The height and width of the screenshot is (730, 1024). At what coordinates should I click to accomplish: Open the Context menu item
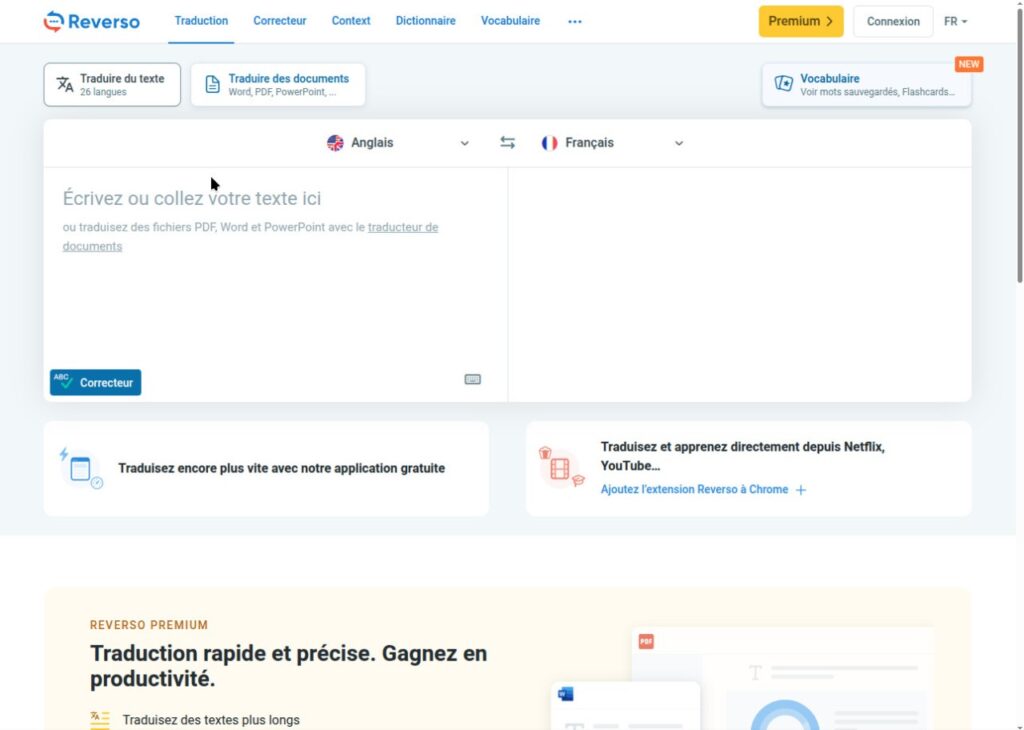pyautogui.click(x=351, y=21)
